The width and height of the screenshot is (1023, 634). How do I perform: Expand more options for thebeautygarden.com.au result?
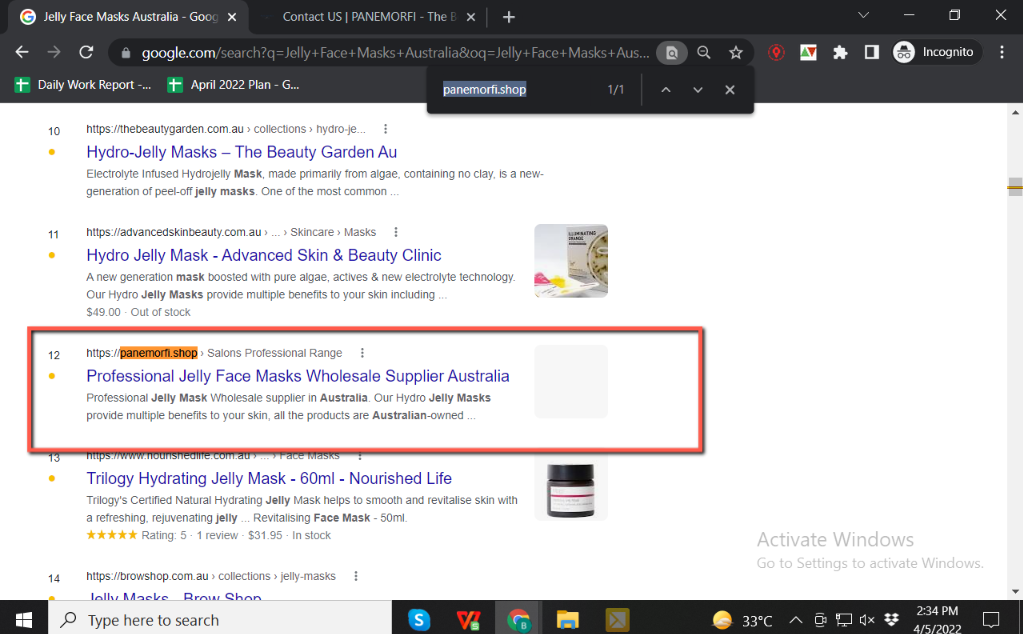coord(386,129)
